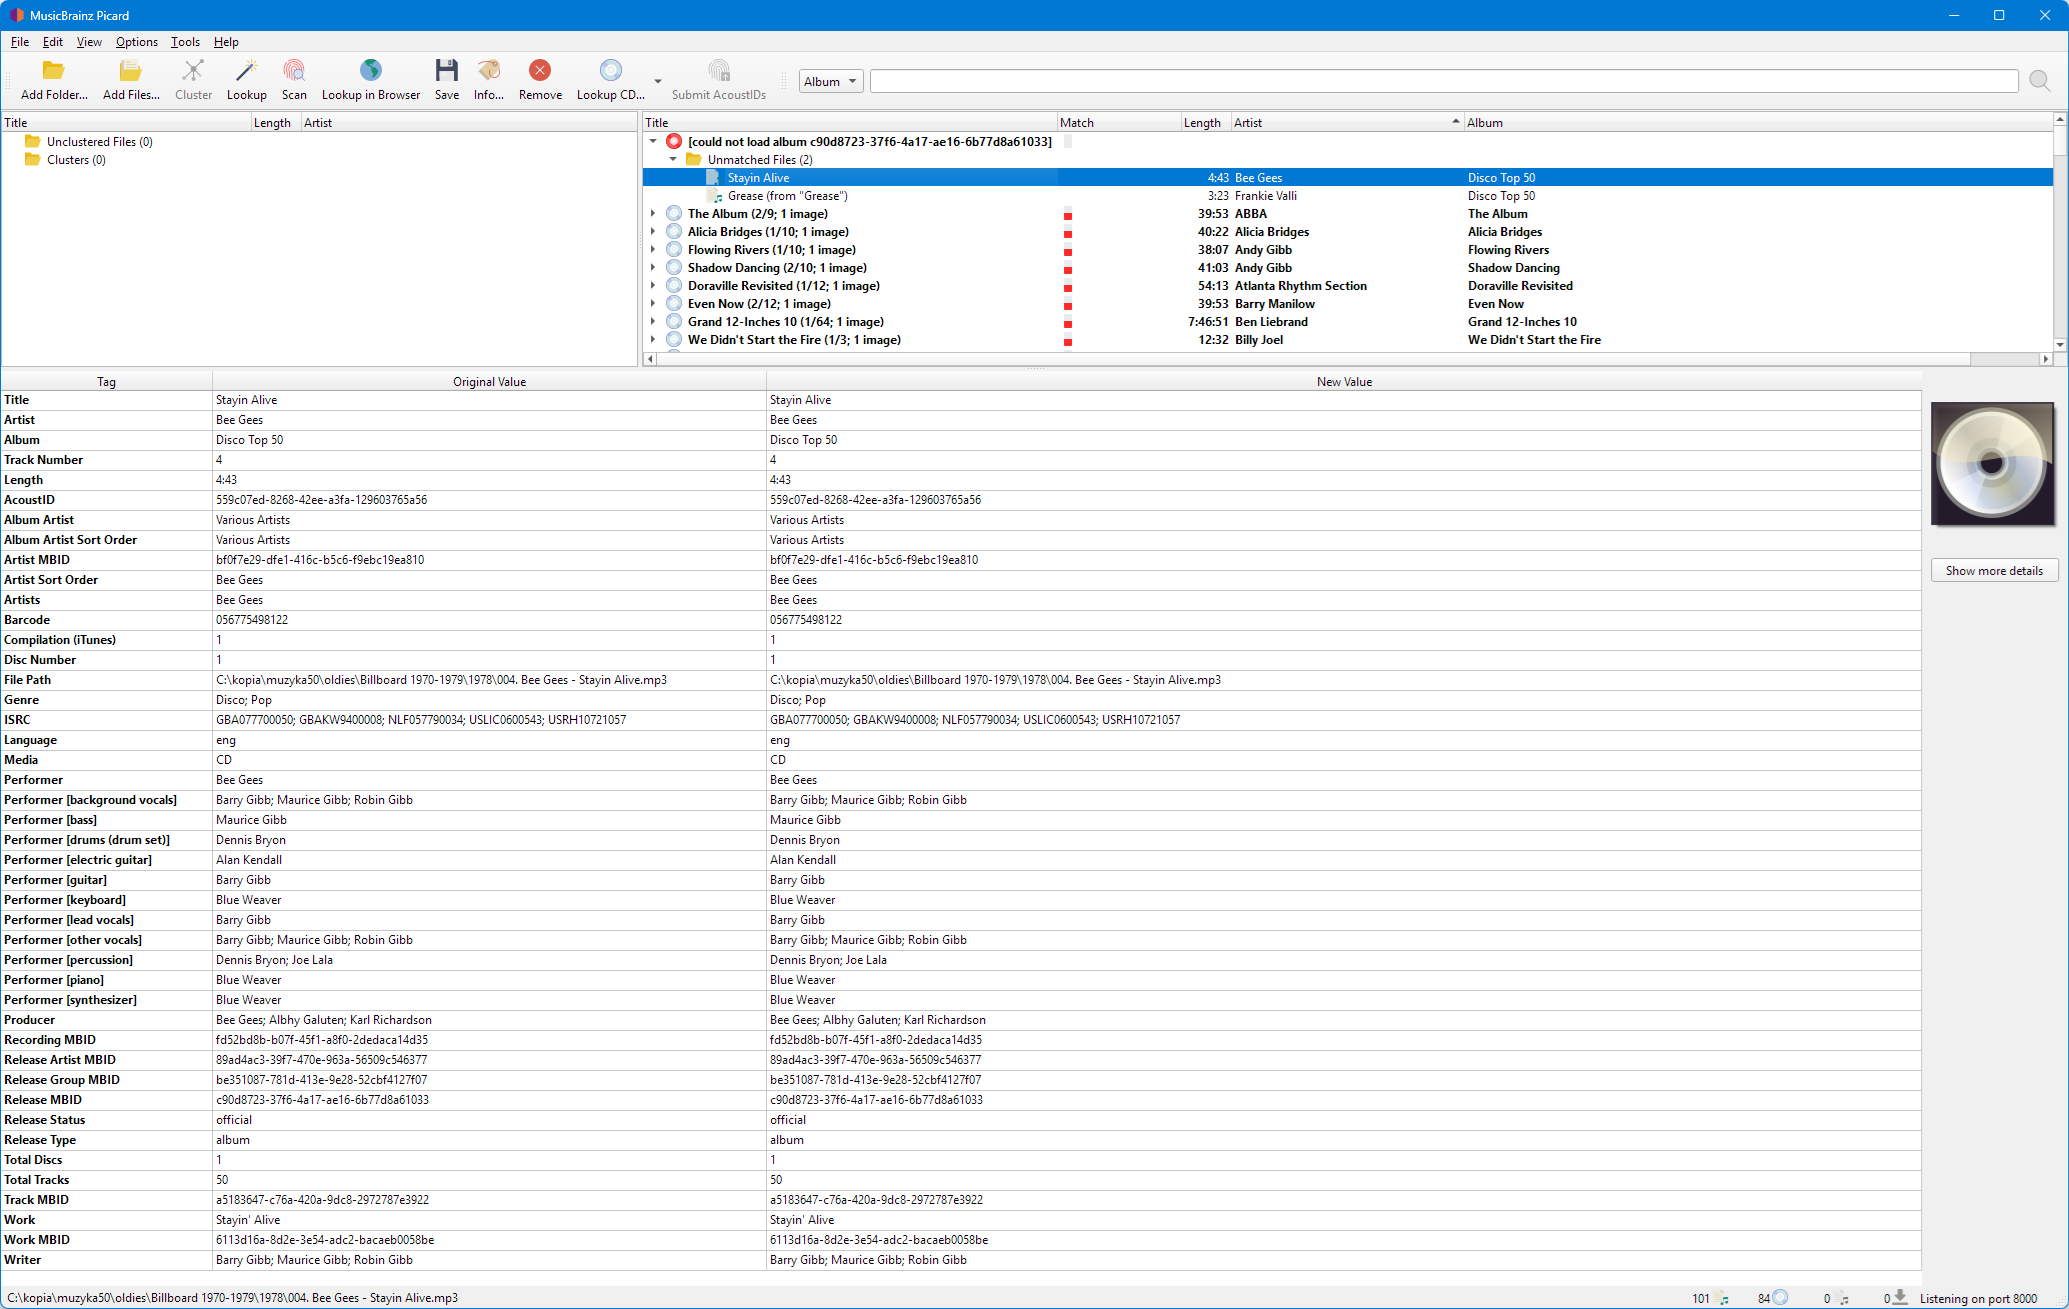This screenshot has width=2069, height=1309.
Task: Click the Add Files toolbar icon
Action: [131, 71]
